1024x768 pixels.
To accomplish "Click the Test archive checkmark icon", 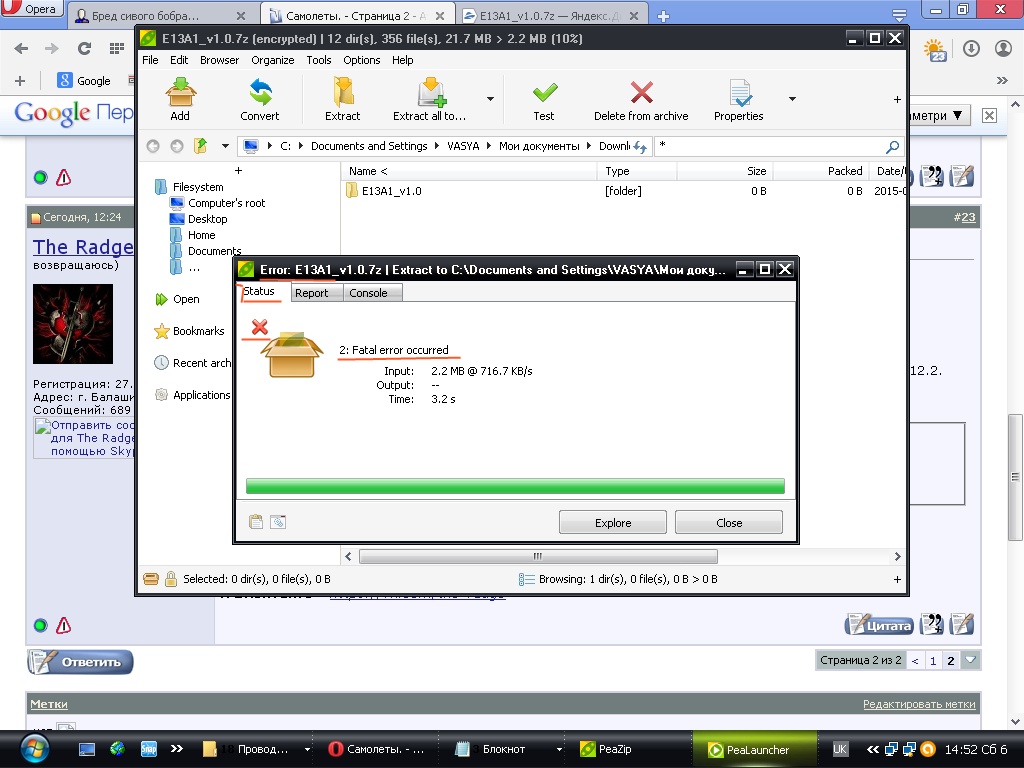I will 545,93.
